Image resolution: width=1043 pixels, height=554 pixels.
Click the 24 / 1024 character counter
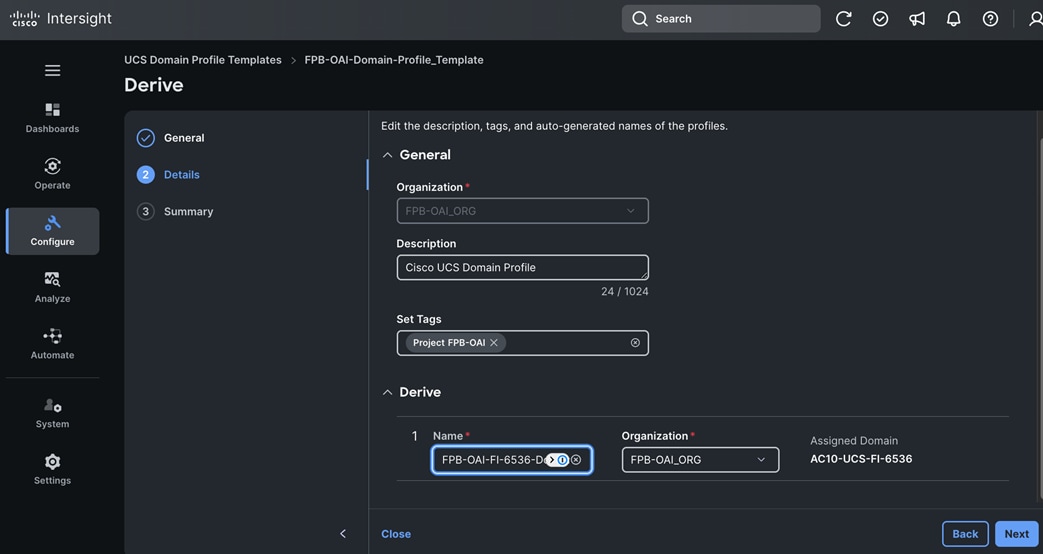click(624, 291)
